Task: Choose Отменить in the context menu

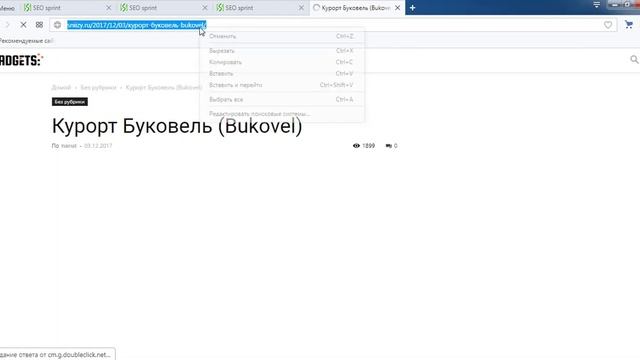Action: pyautogui.click(x=282, y=36)
